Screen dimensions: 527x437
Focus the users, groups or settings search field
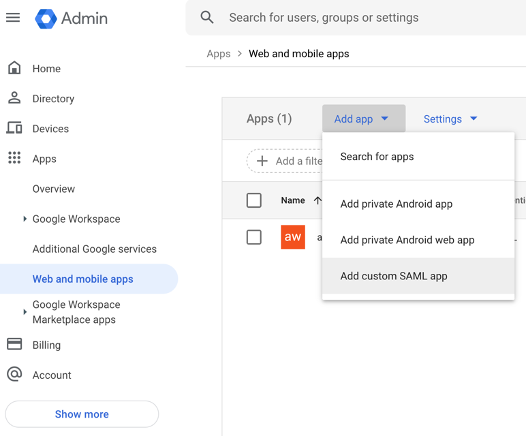[x=356, y=17]
